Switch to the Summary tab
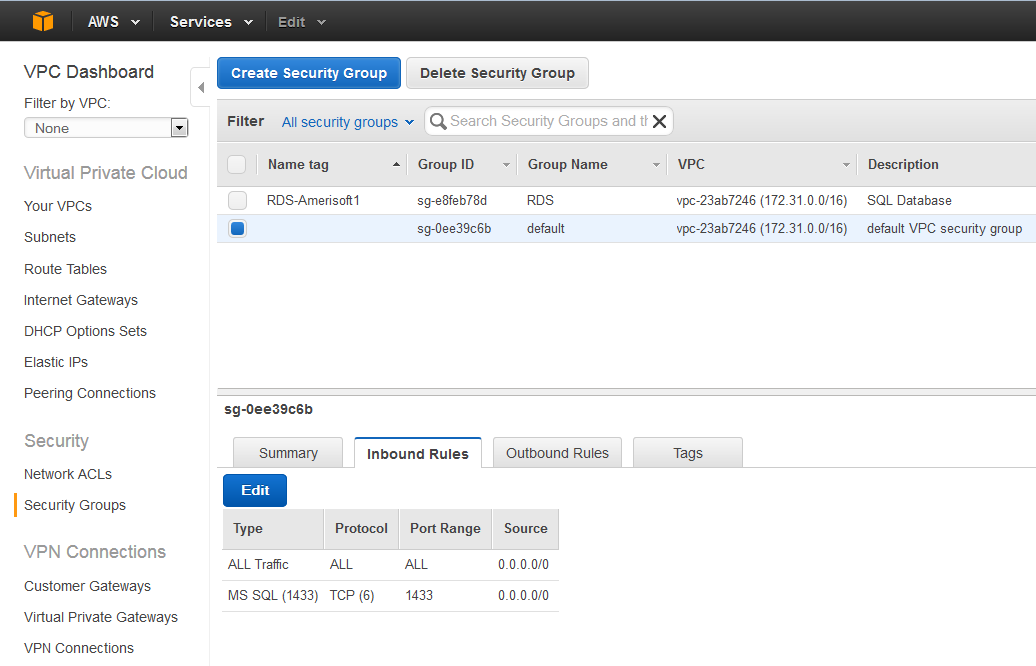Image resolution: width=1036 pixels, height=666 pixels. (x=288, y=453)
